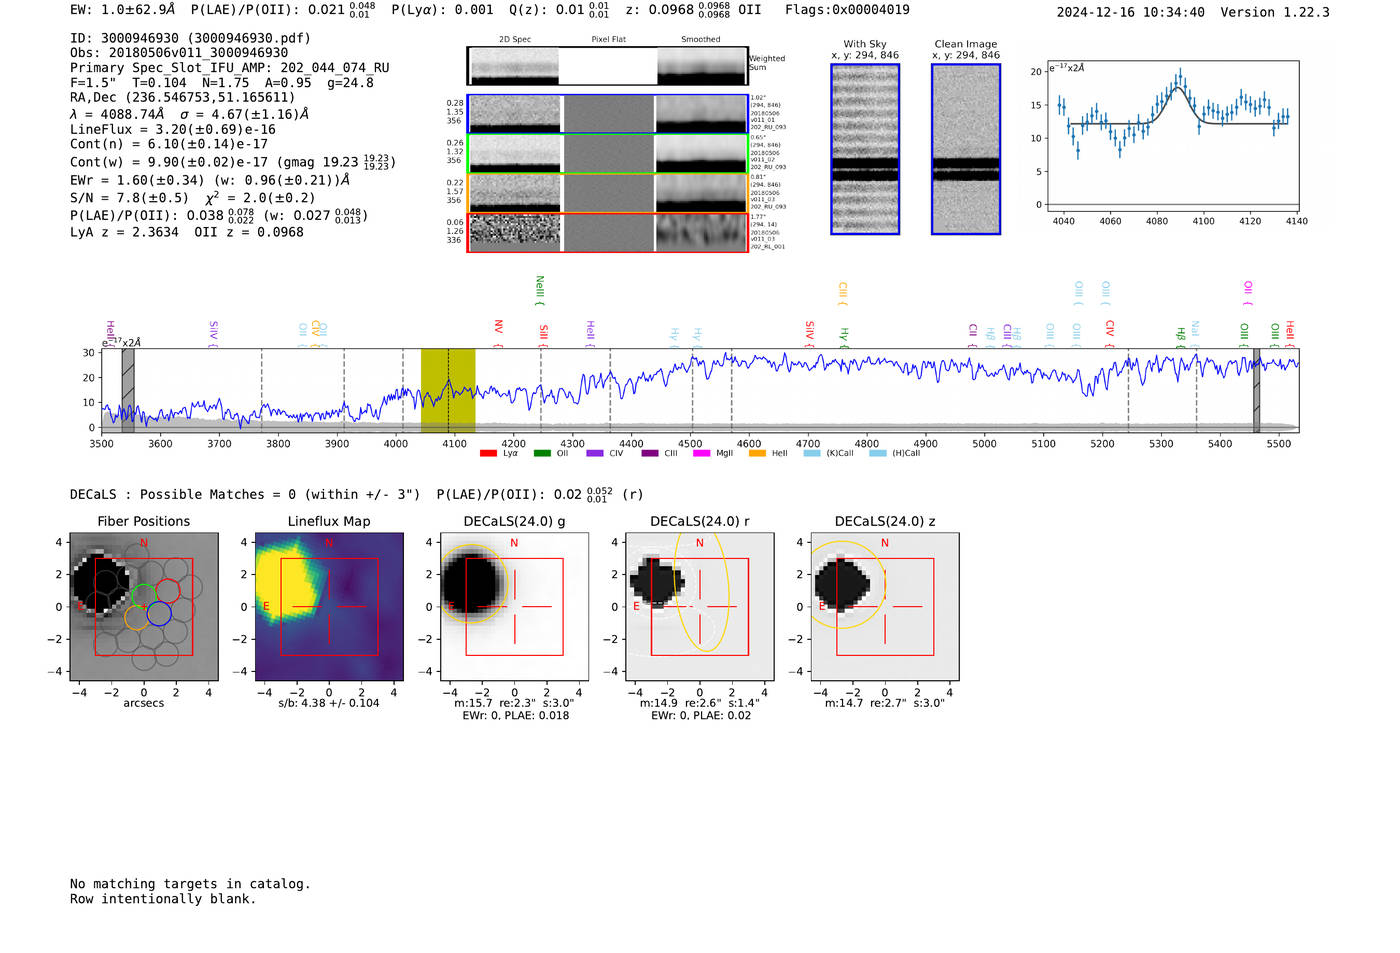Screen dimensions: 1400x953
Task: Click the yellow highlighted band in the spectrum
Action: point(448,390)
